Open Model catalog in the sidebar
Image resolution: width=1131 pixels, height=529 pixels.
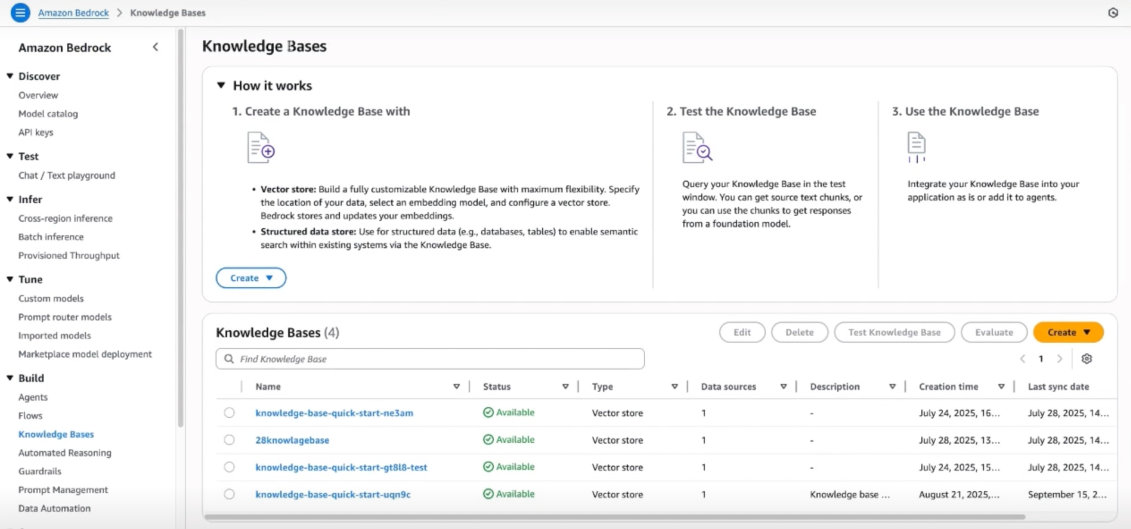click(48, 114)
